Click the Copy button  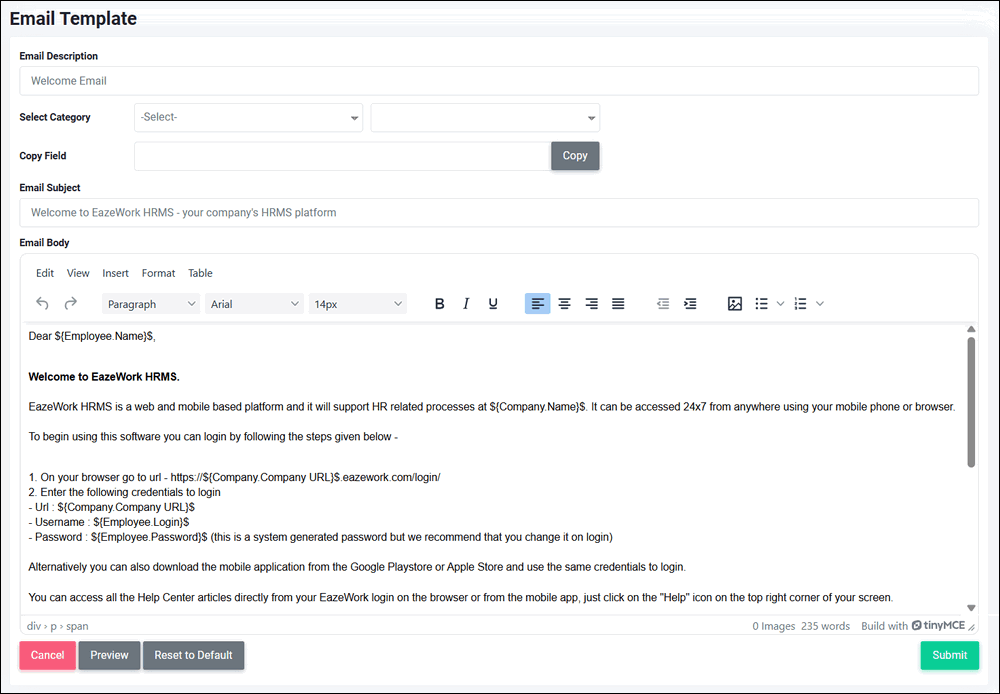[575, 156]
